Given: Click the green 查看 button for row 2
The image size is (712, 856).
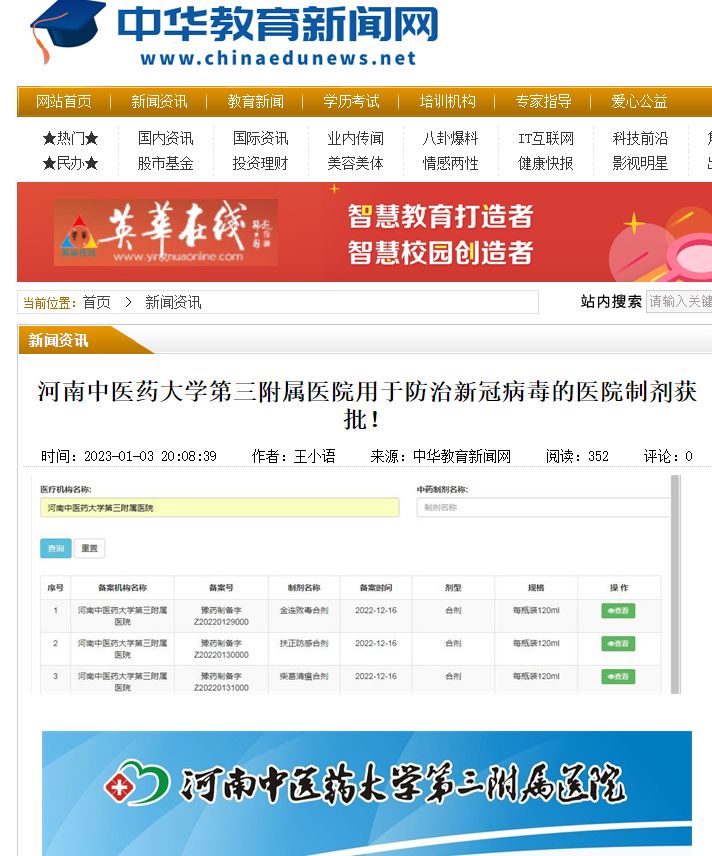Looking at the screenshot, I should click(x=618, y=644).
